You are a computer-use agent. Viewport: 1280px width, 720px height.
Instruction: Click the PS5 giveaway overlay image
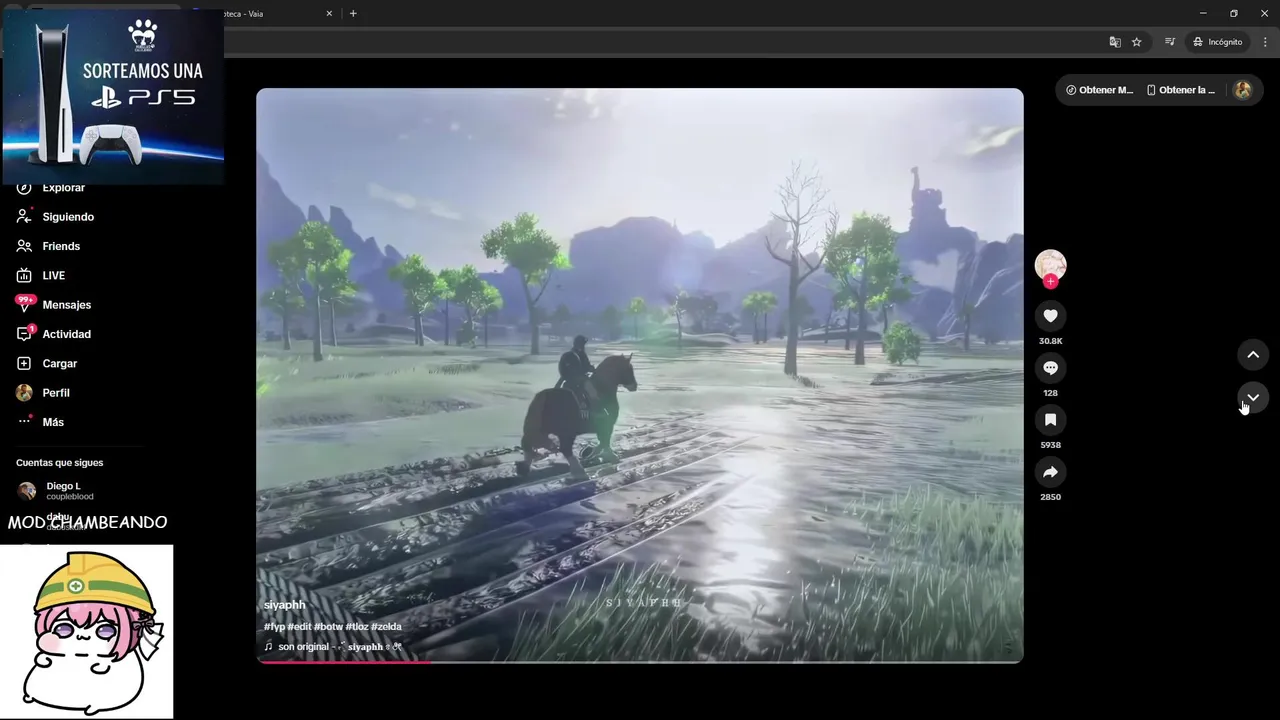click(113, 95)
